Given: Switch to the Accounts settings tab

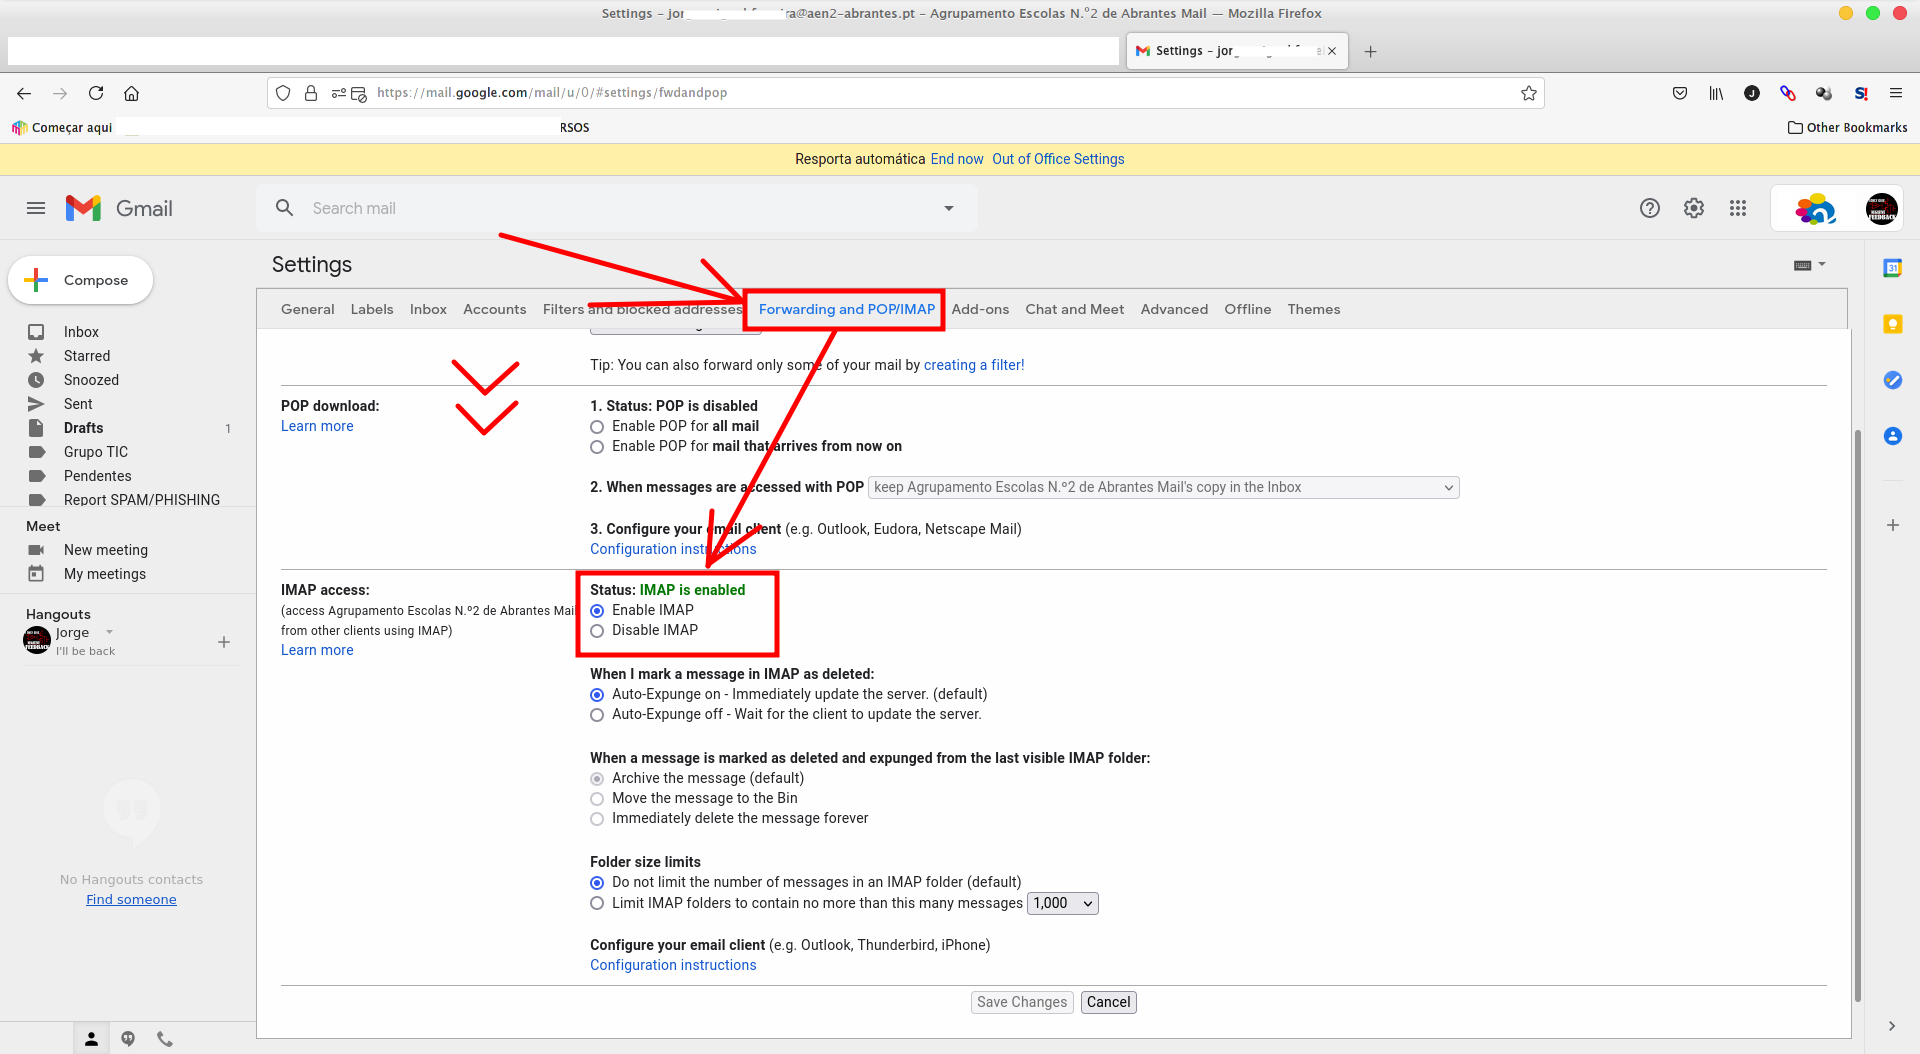Looking at the screenshot, I should tap(494, 310).
